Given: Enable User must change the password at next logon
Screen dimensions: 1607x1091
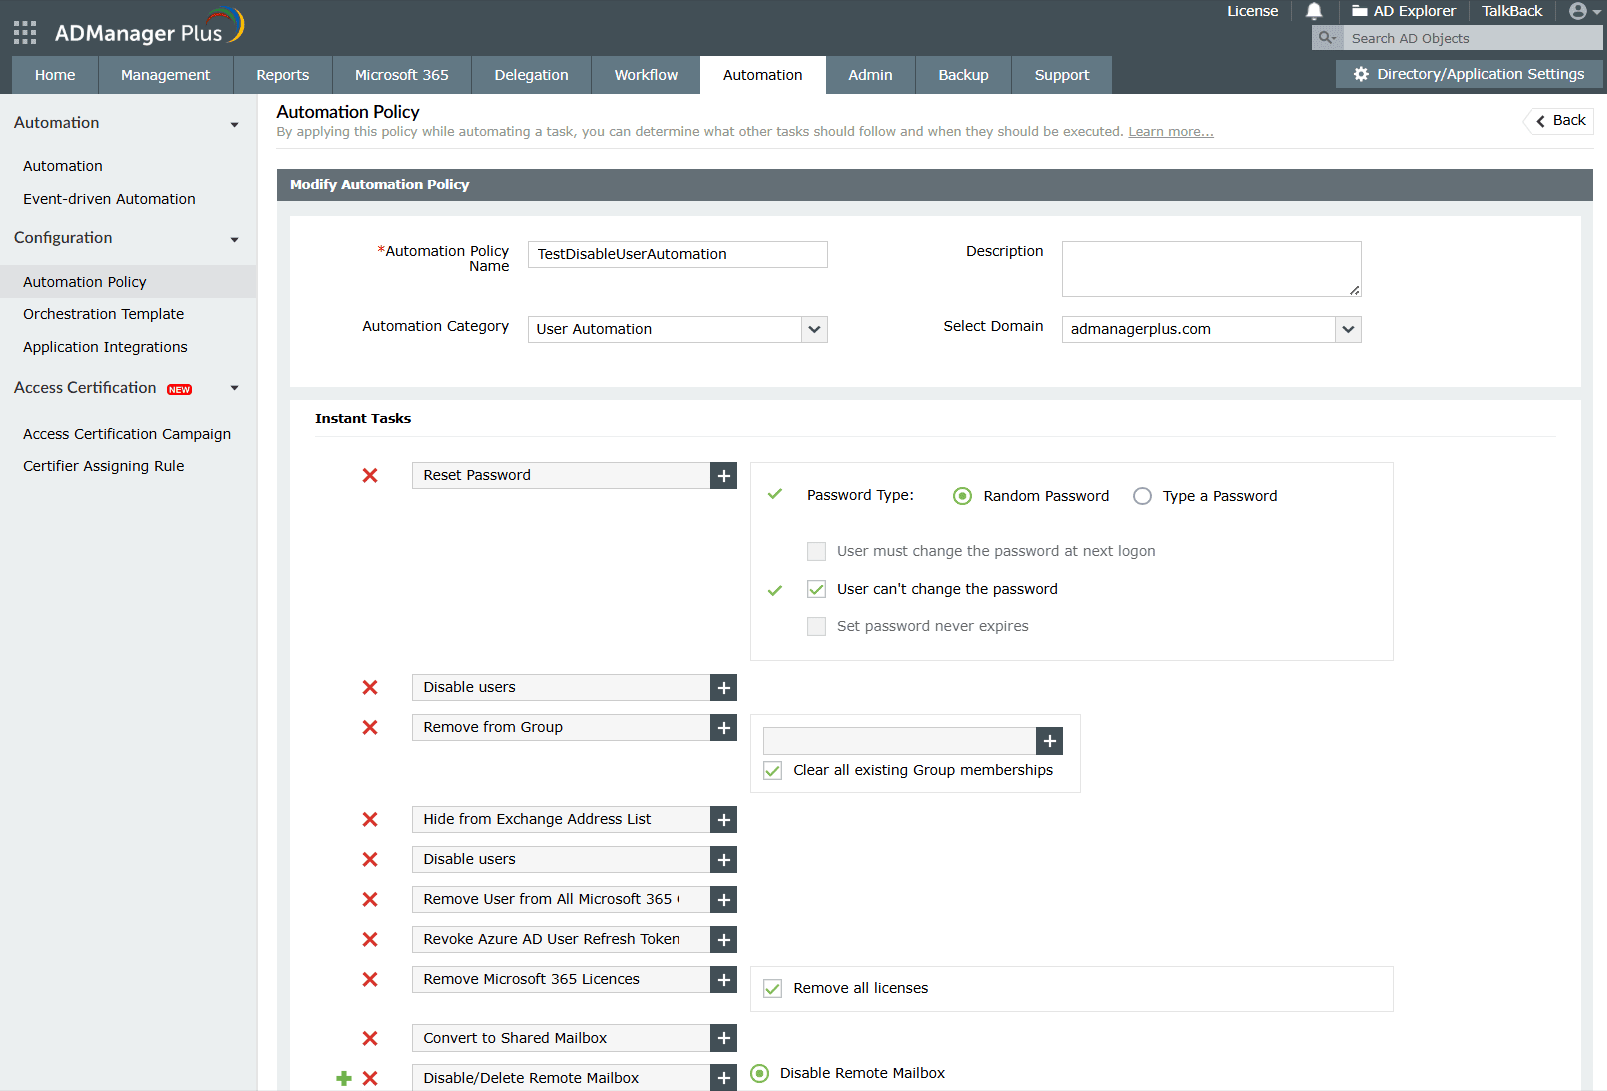Looking at the screenshot, I should coord(816,551).
